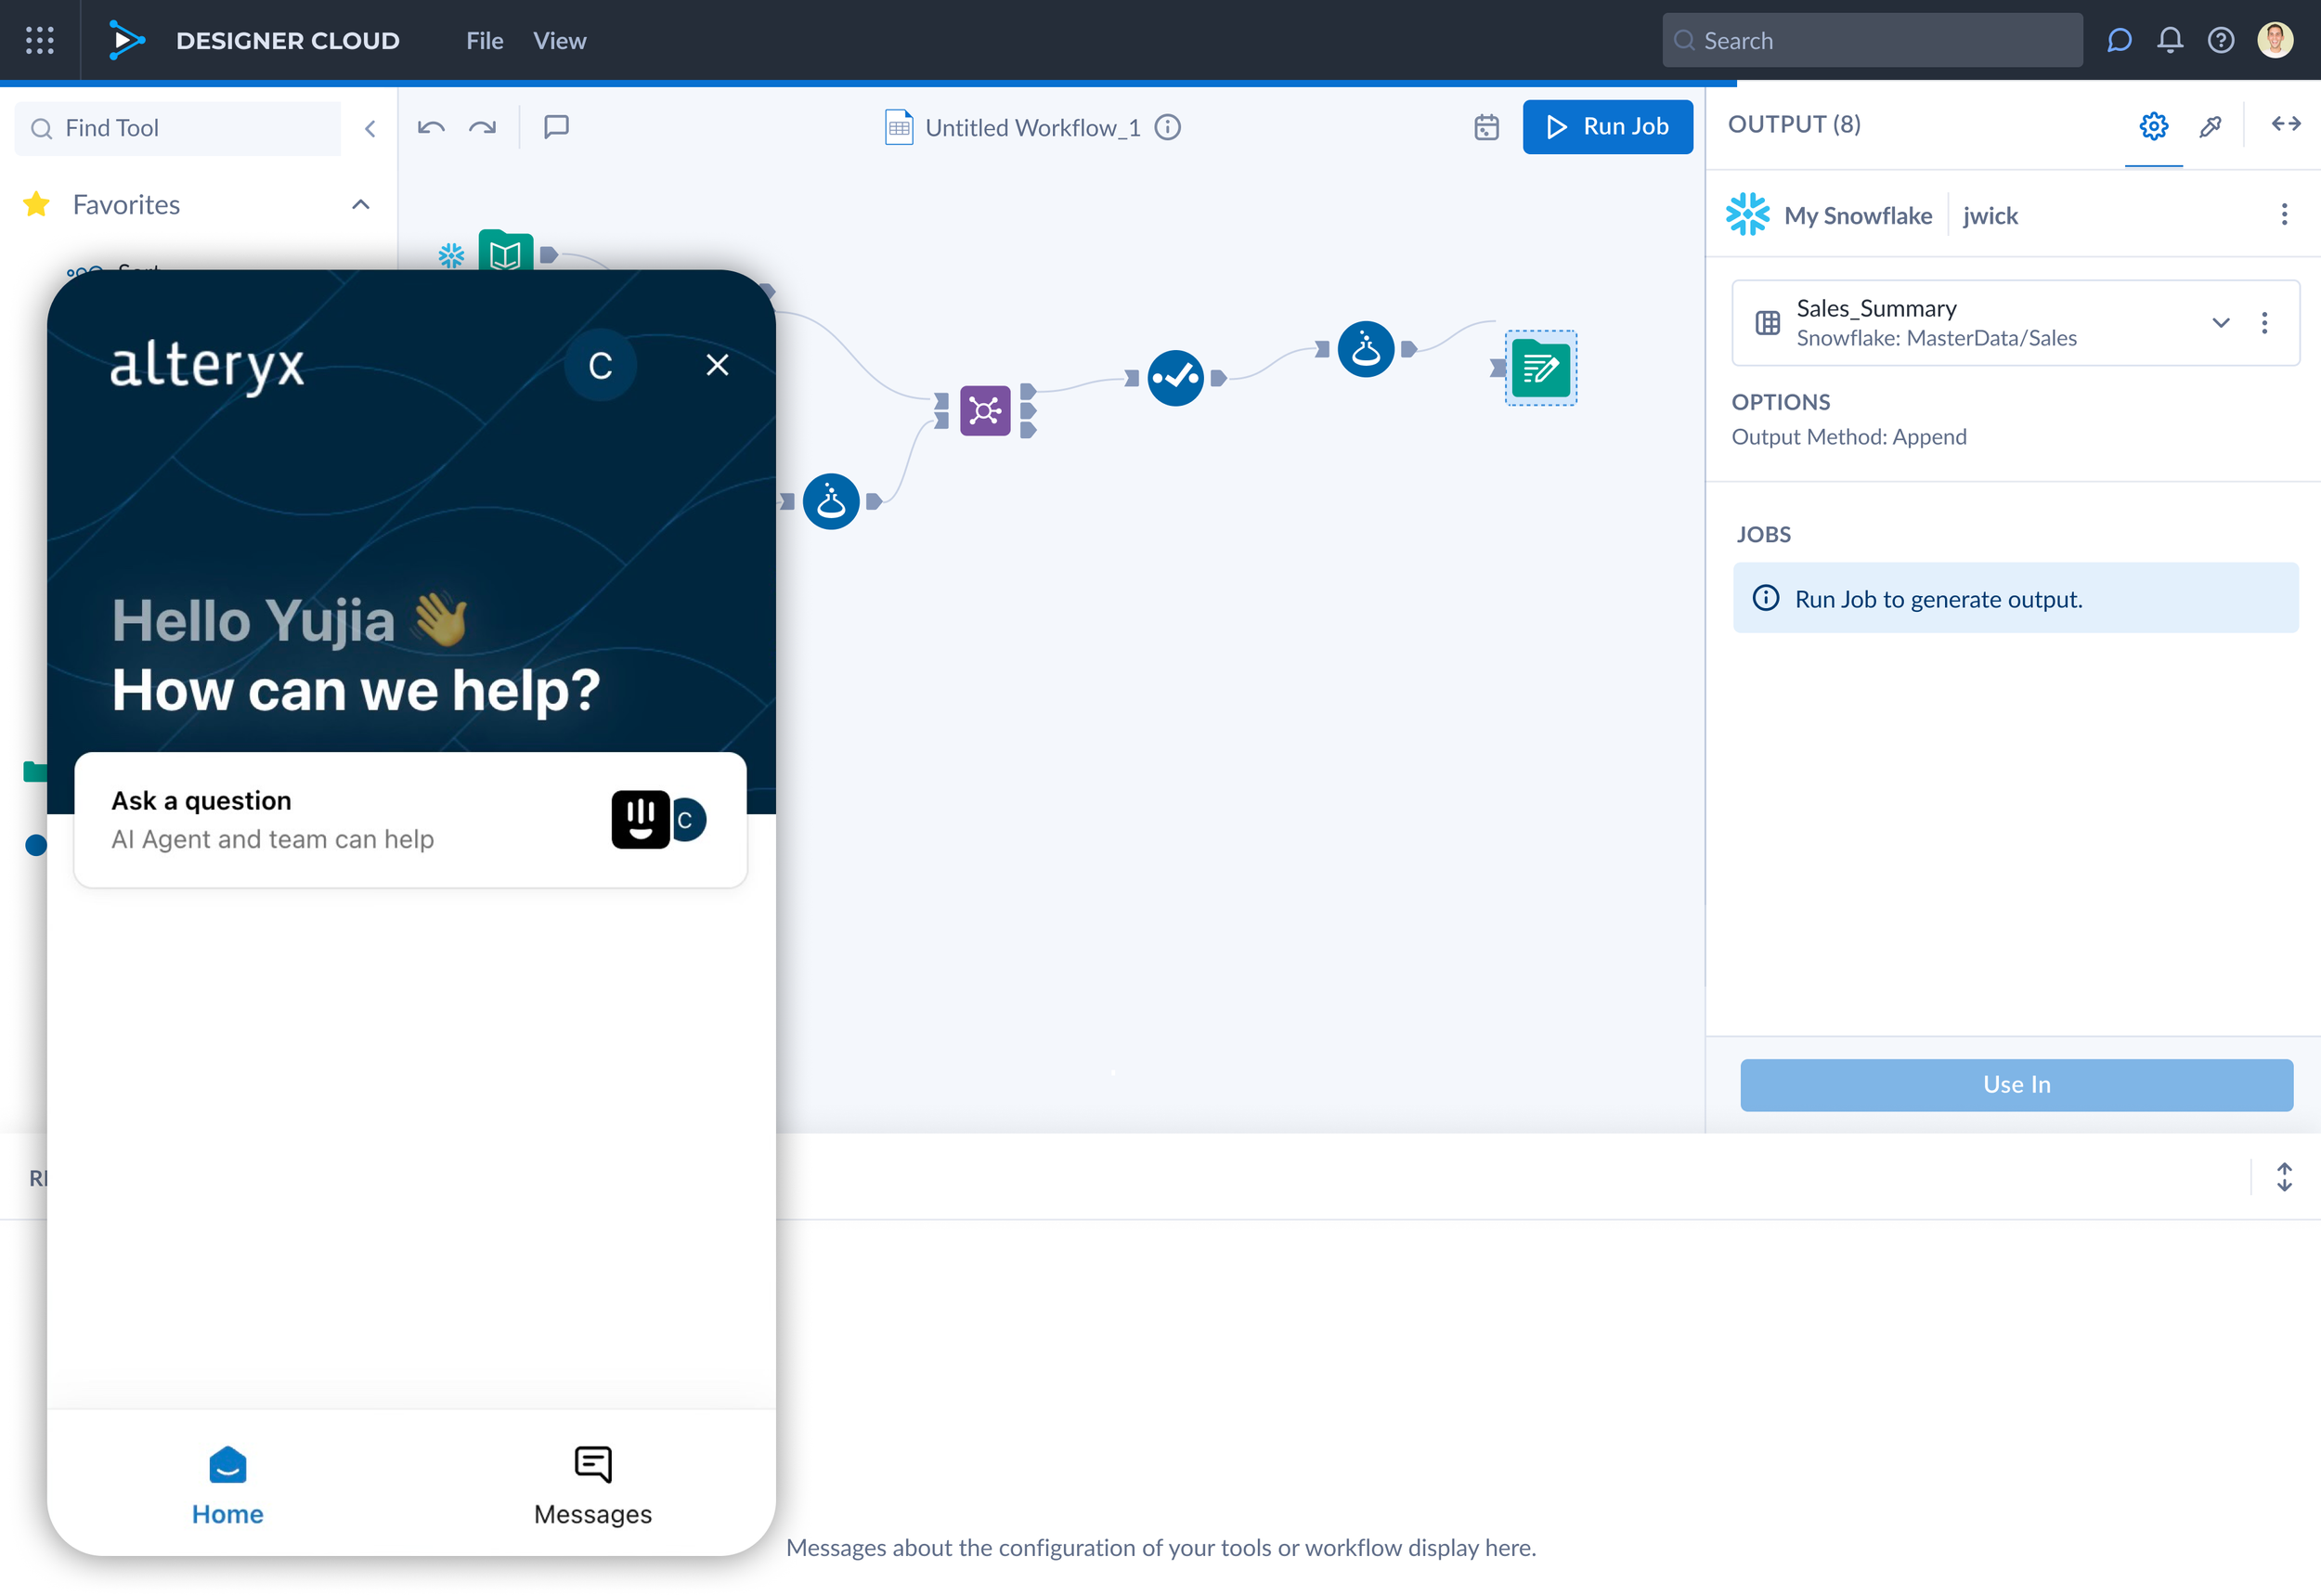Select the lower Formula tool node
Image resolution: width=2321 pixels, height=1596 pixels.
point(830,501)
